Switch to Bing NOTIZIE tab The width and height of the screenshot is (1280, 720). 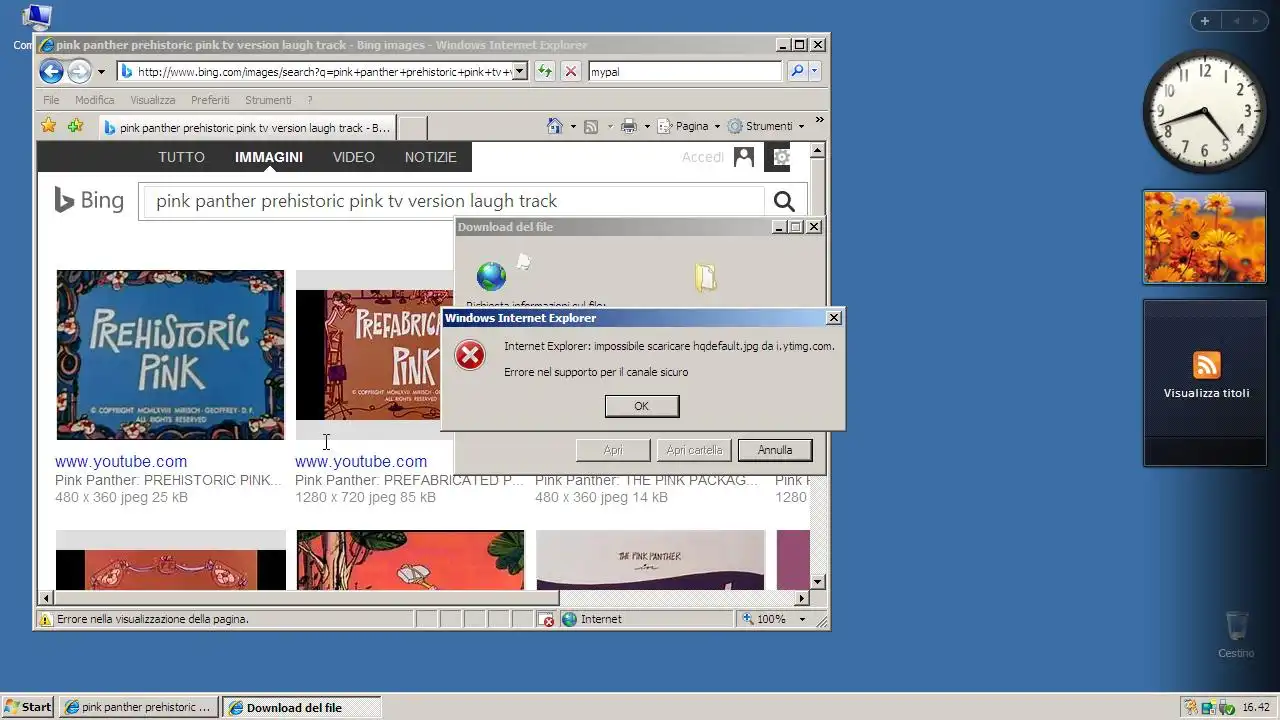click(431, 157)
